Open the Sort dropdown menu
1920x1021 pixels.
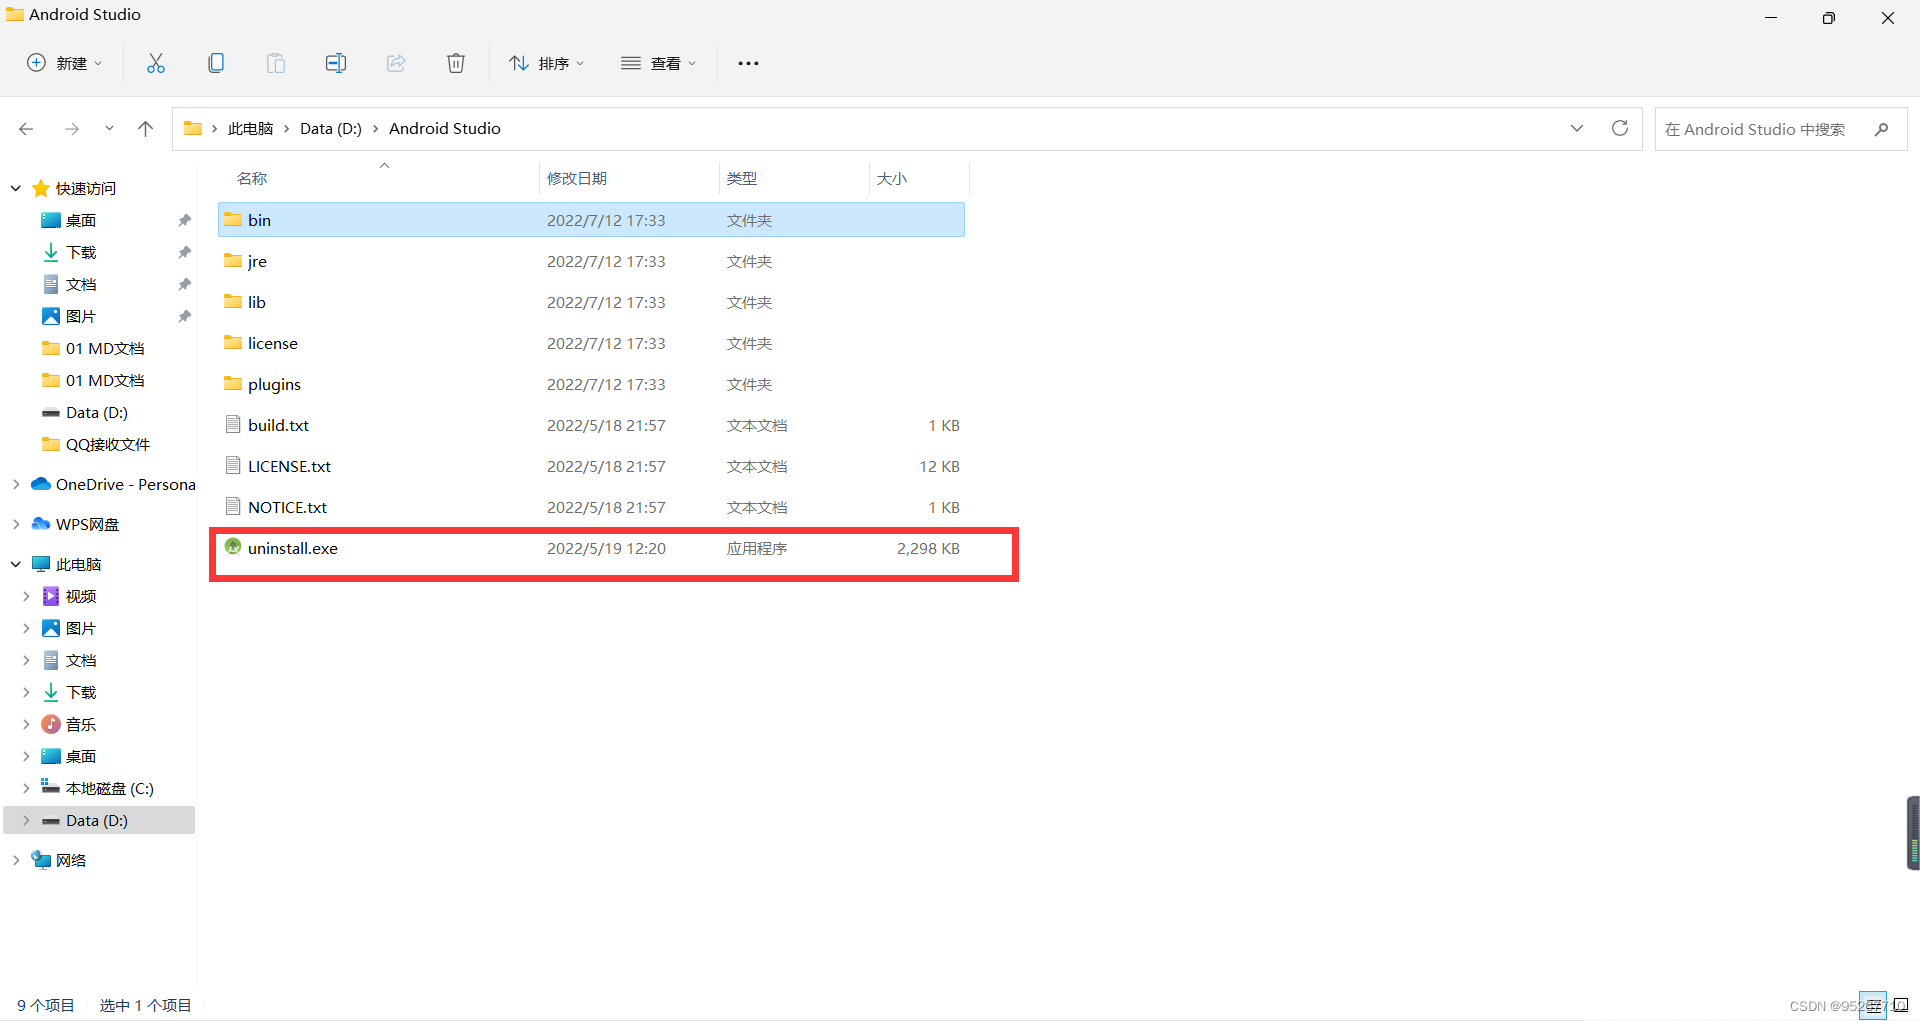coord(546,63)
